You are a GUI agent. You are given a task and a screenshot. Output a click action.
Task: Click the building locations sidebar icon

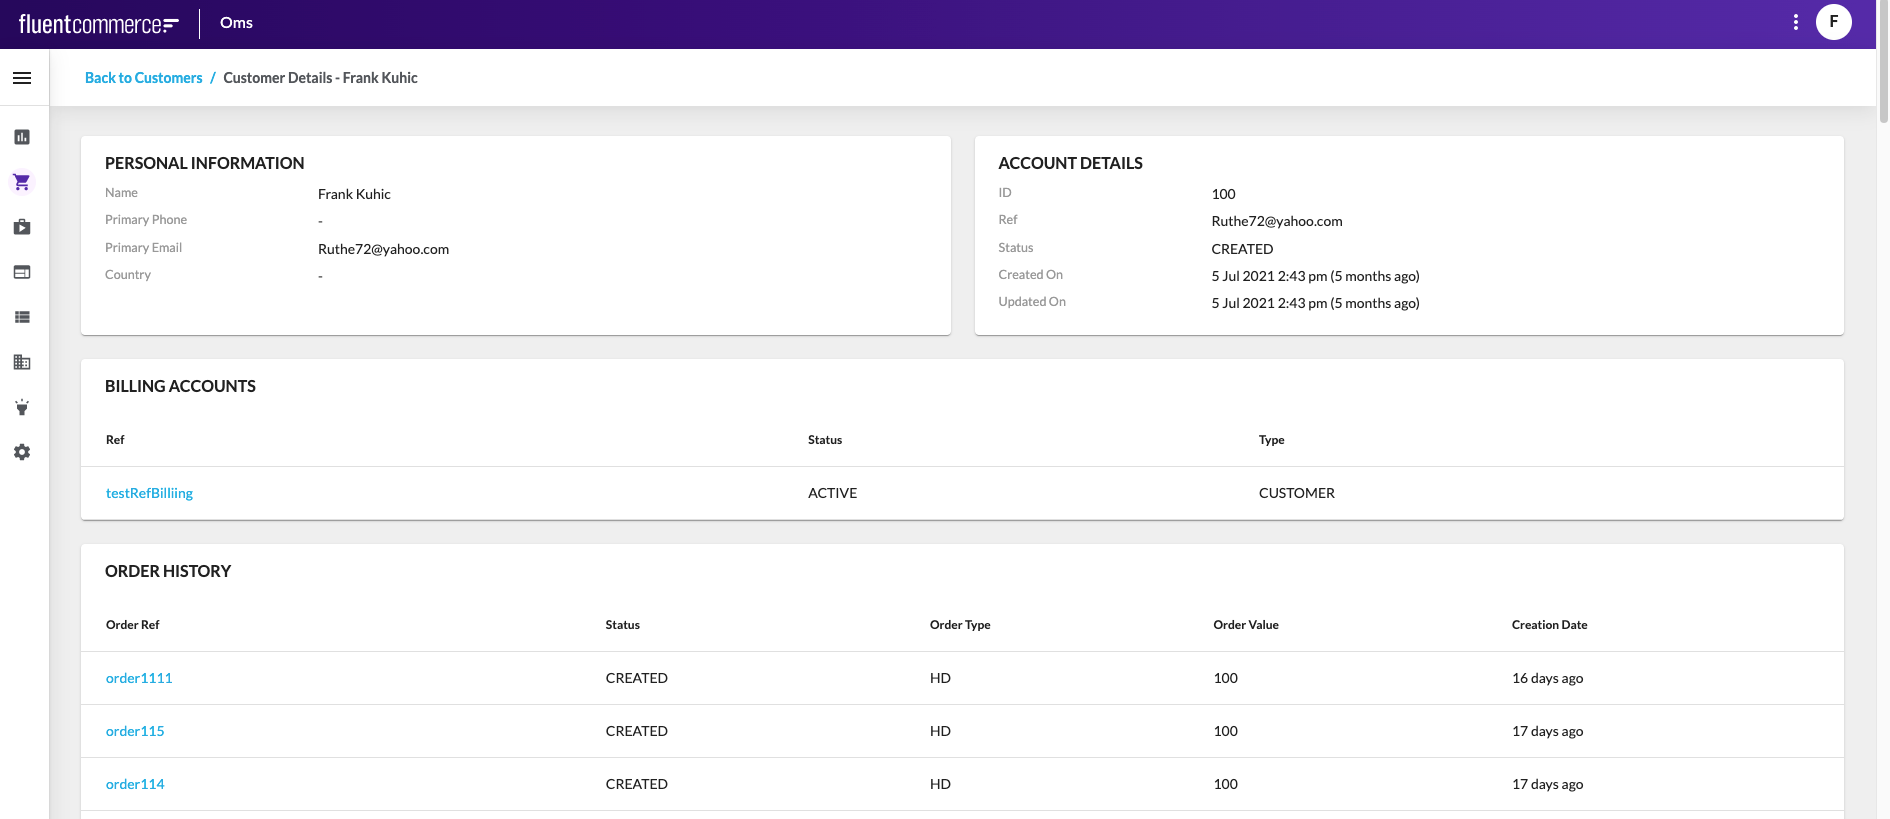pyautogui.click(x=22, y=362)
